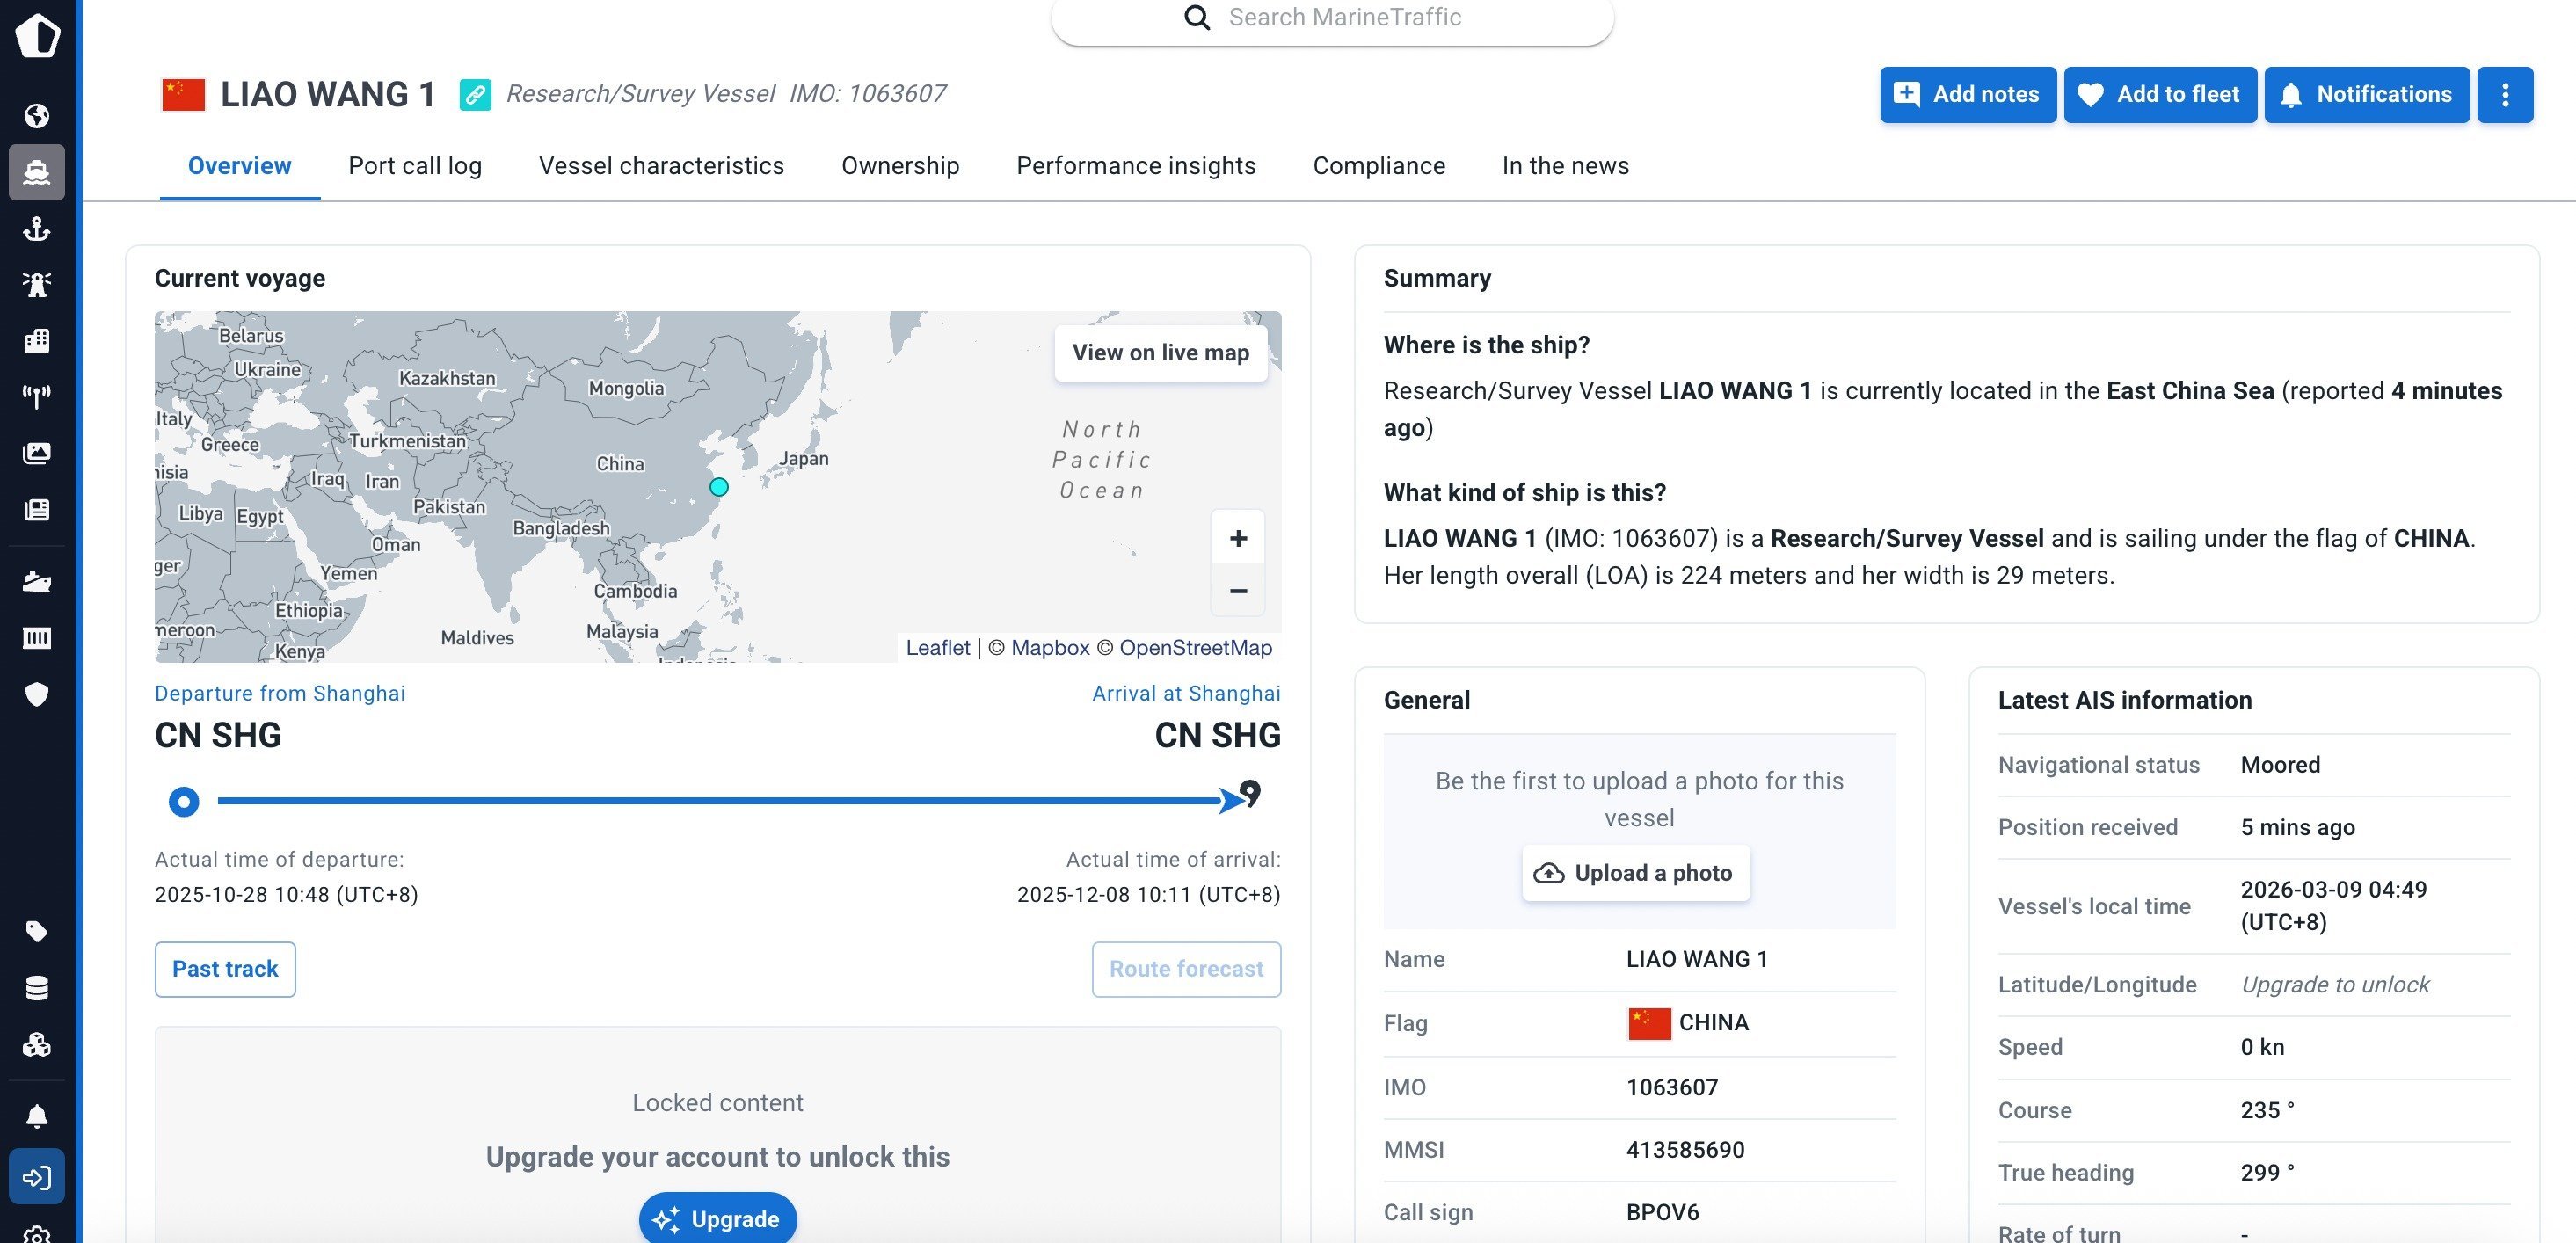Click the green link icon beside vessel name
Image resolution: width=2576 pixels, height=1243 pixels.
coord(475,95)
